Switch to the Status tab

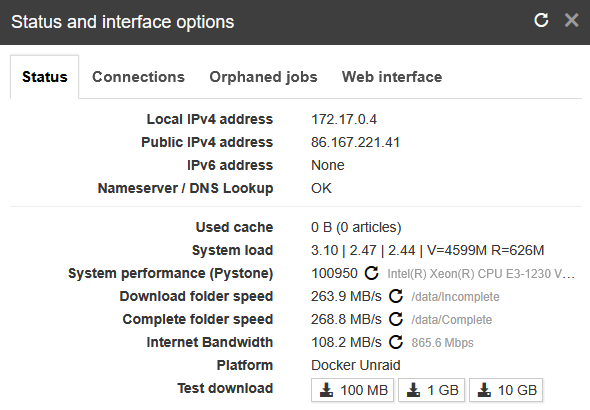coord(44,77)
